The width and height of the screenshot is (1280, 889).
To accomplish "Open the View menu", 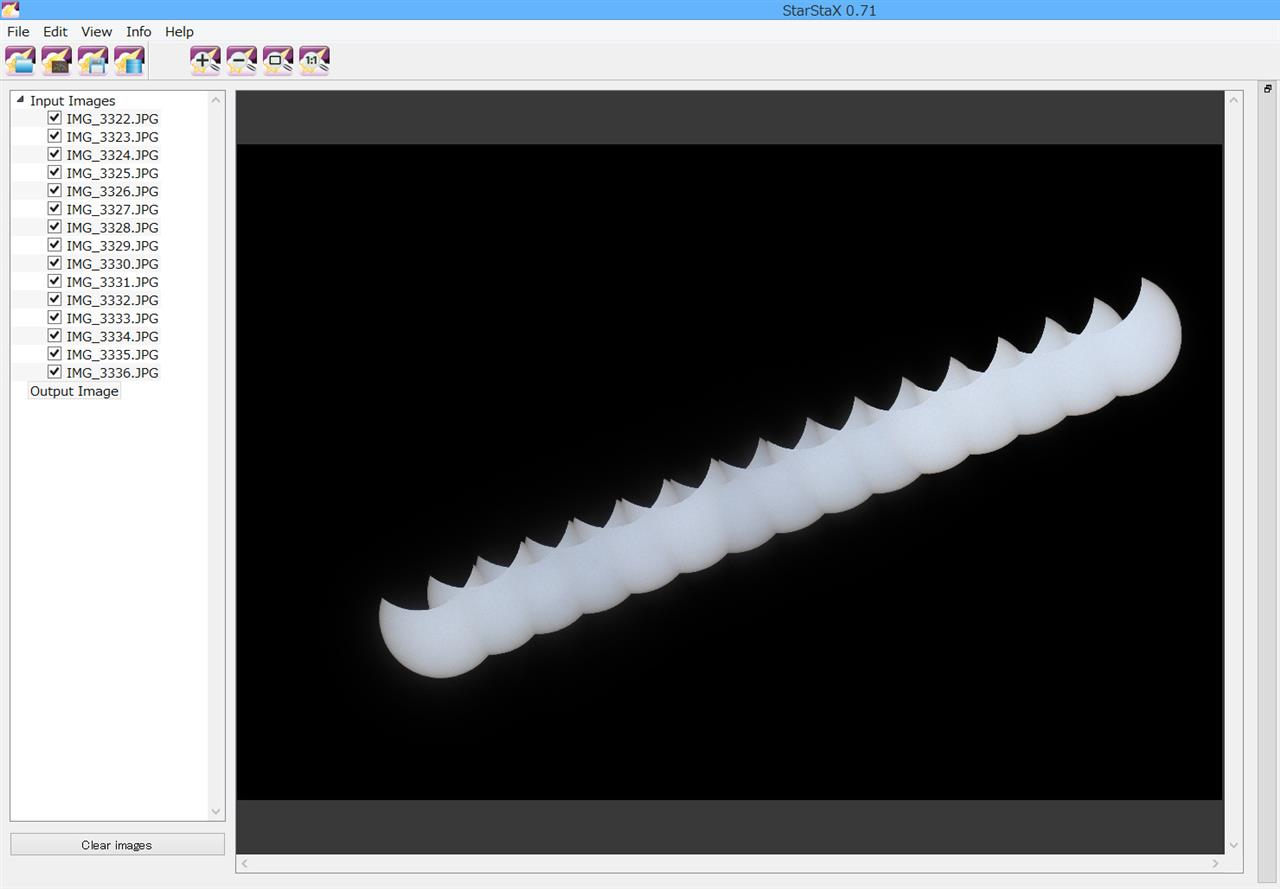I will pyautogui.click(x=97, y=32).
